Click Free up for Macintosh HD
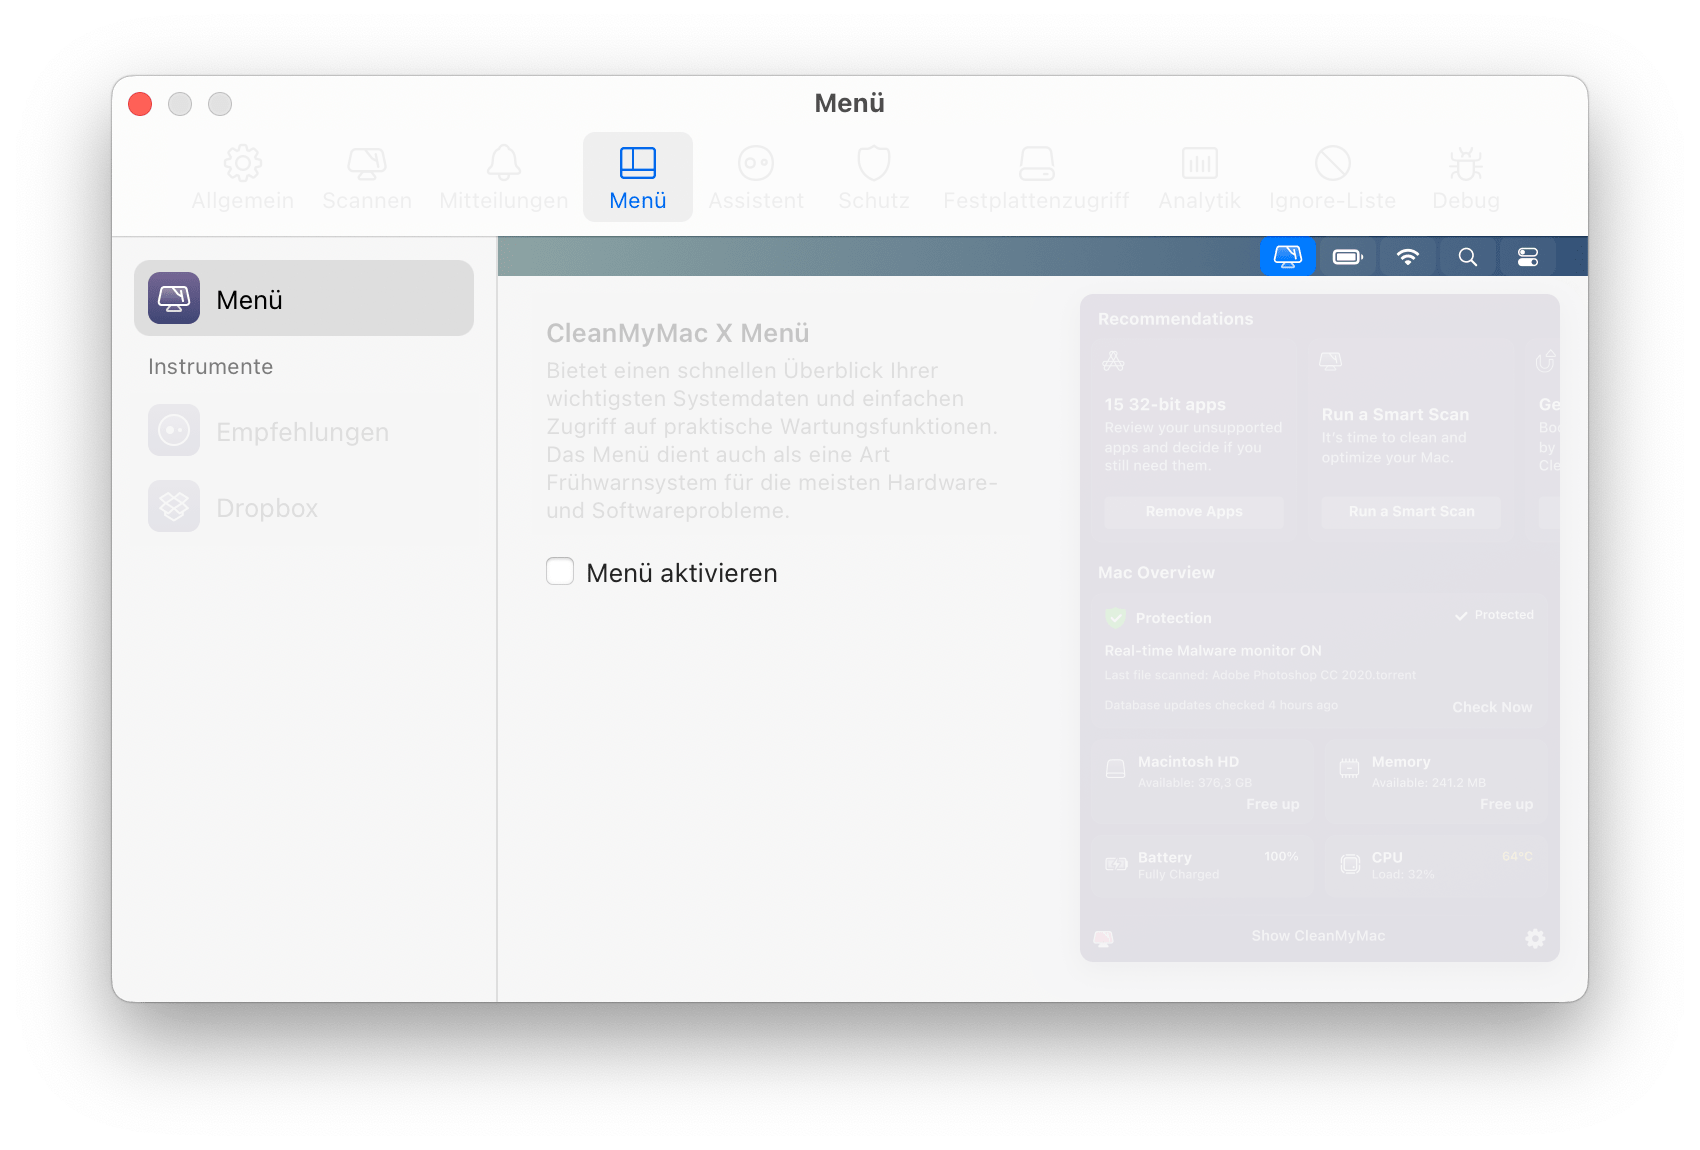Viewport: 1700px width, 1150px height. pyautogui.click(x=1273, y=804)
